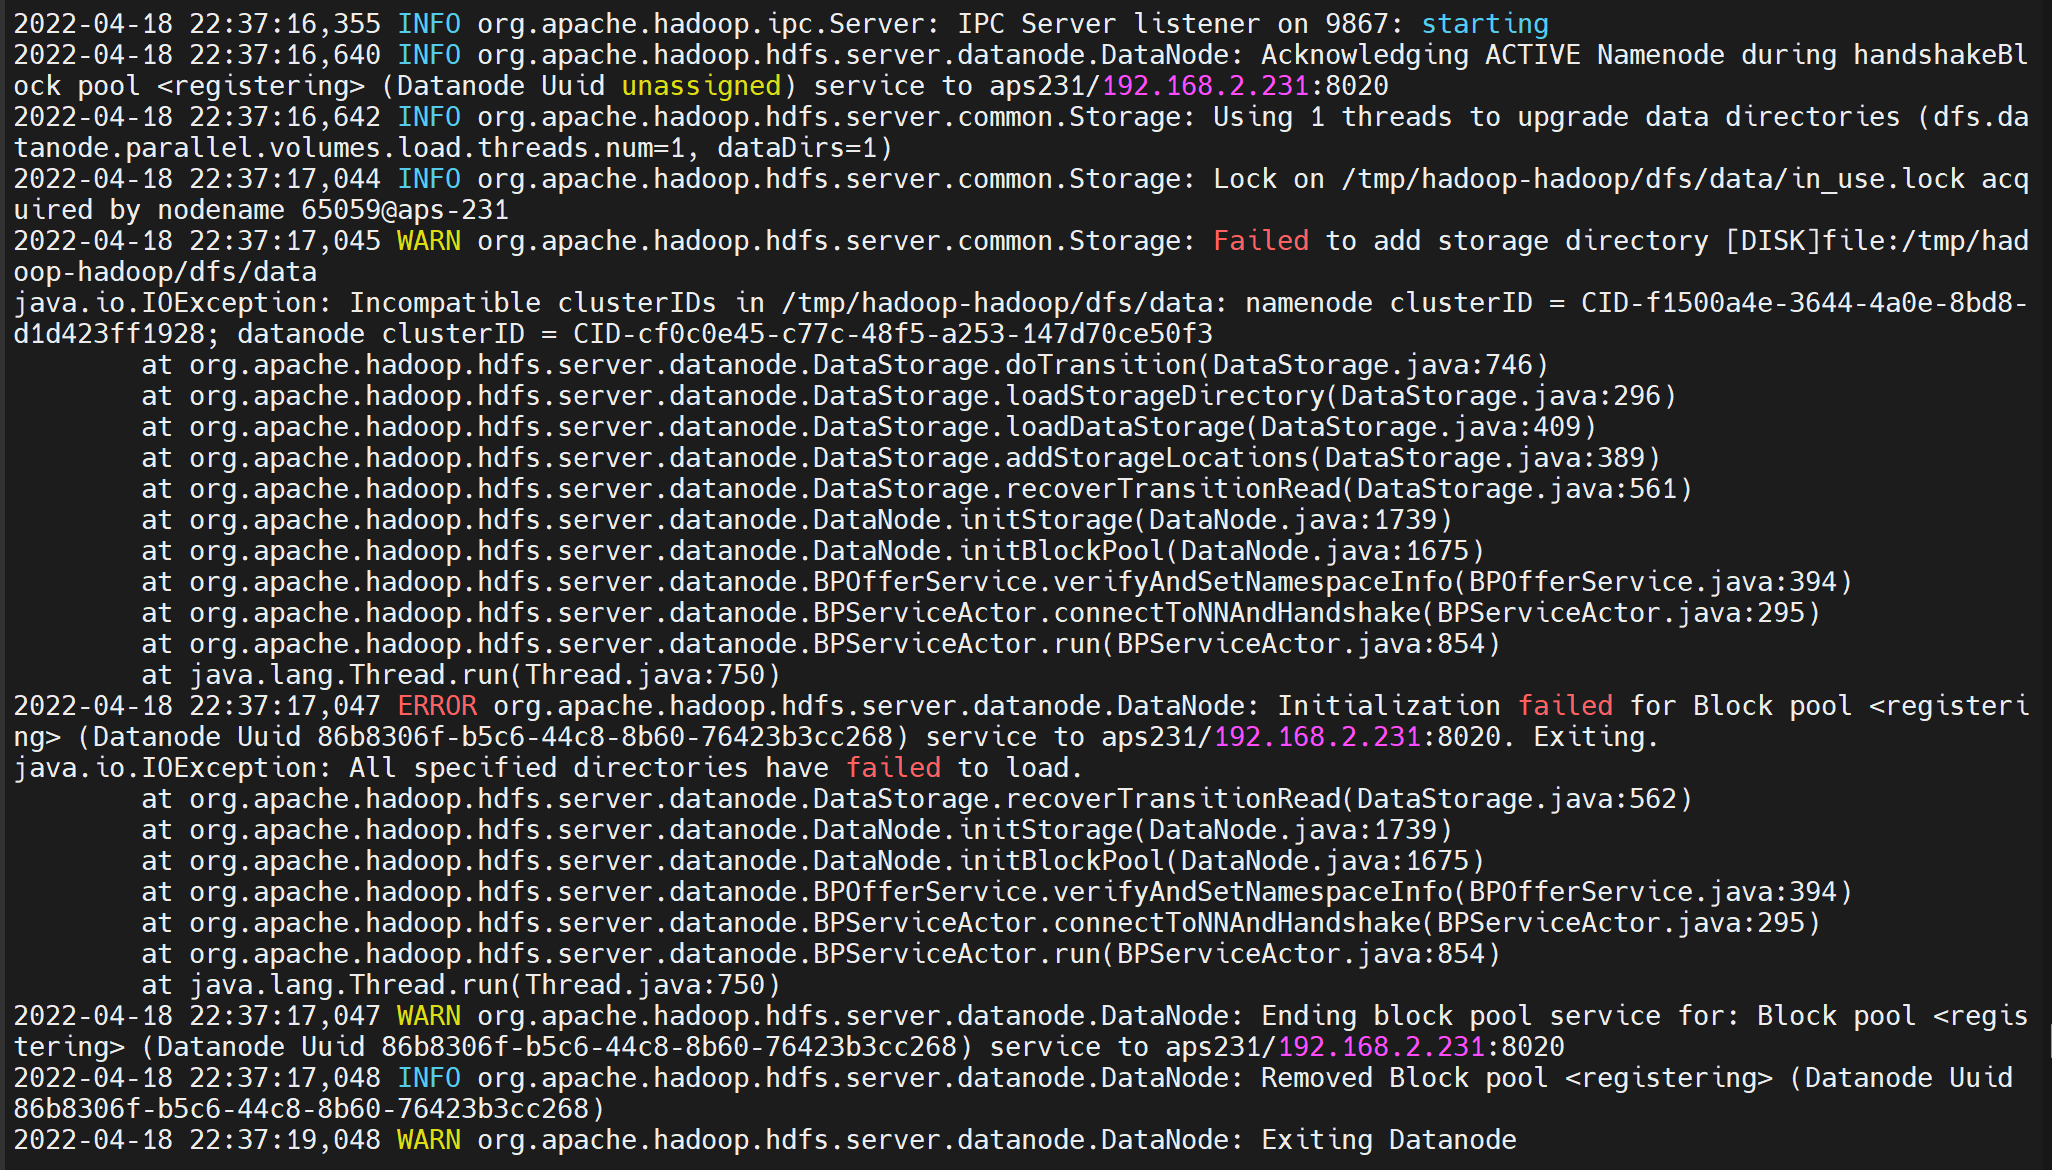Click 'DataStorage.java:409' in loadDataStorage line
The height and width of the screenshot is (1170, 2052).
1420,427
